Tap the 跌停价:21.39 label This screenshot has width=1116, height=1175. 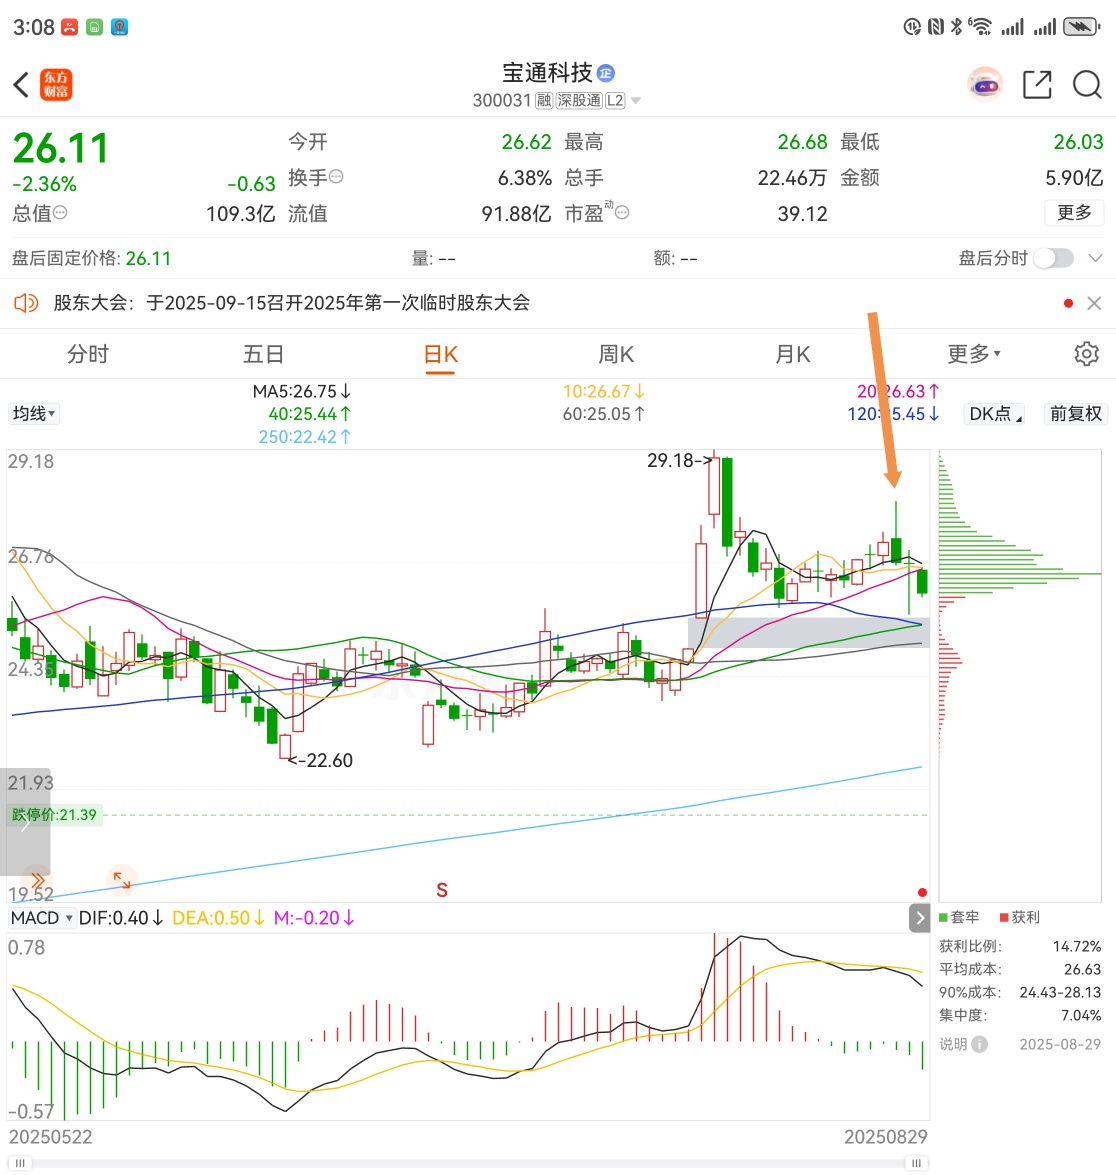tap(54, 815)
